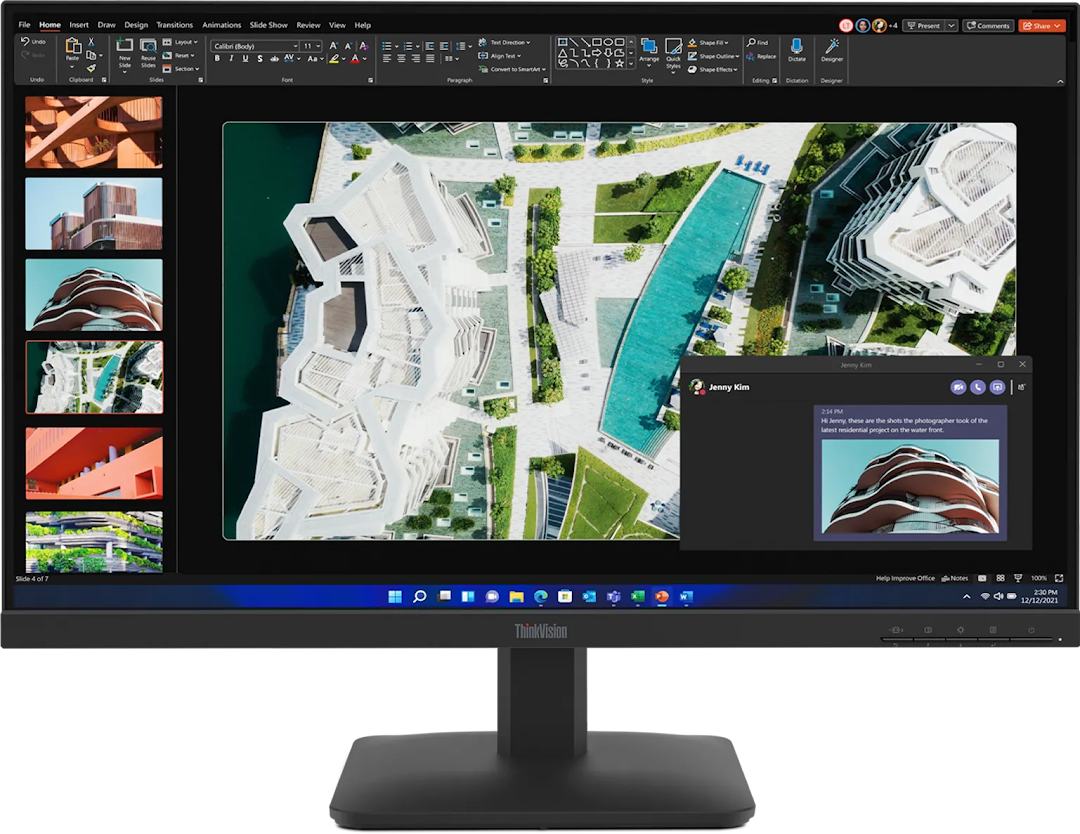Select the green vertical garden slide thumbnail

tap(93, 541)
